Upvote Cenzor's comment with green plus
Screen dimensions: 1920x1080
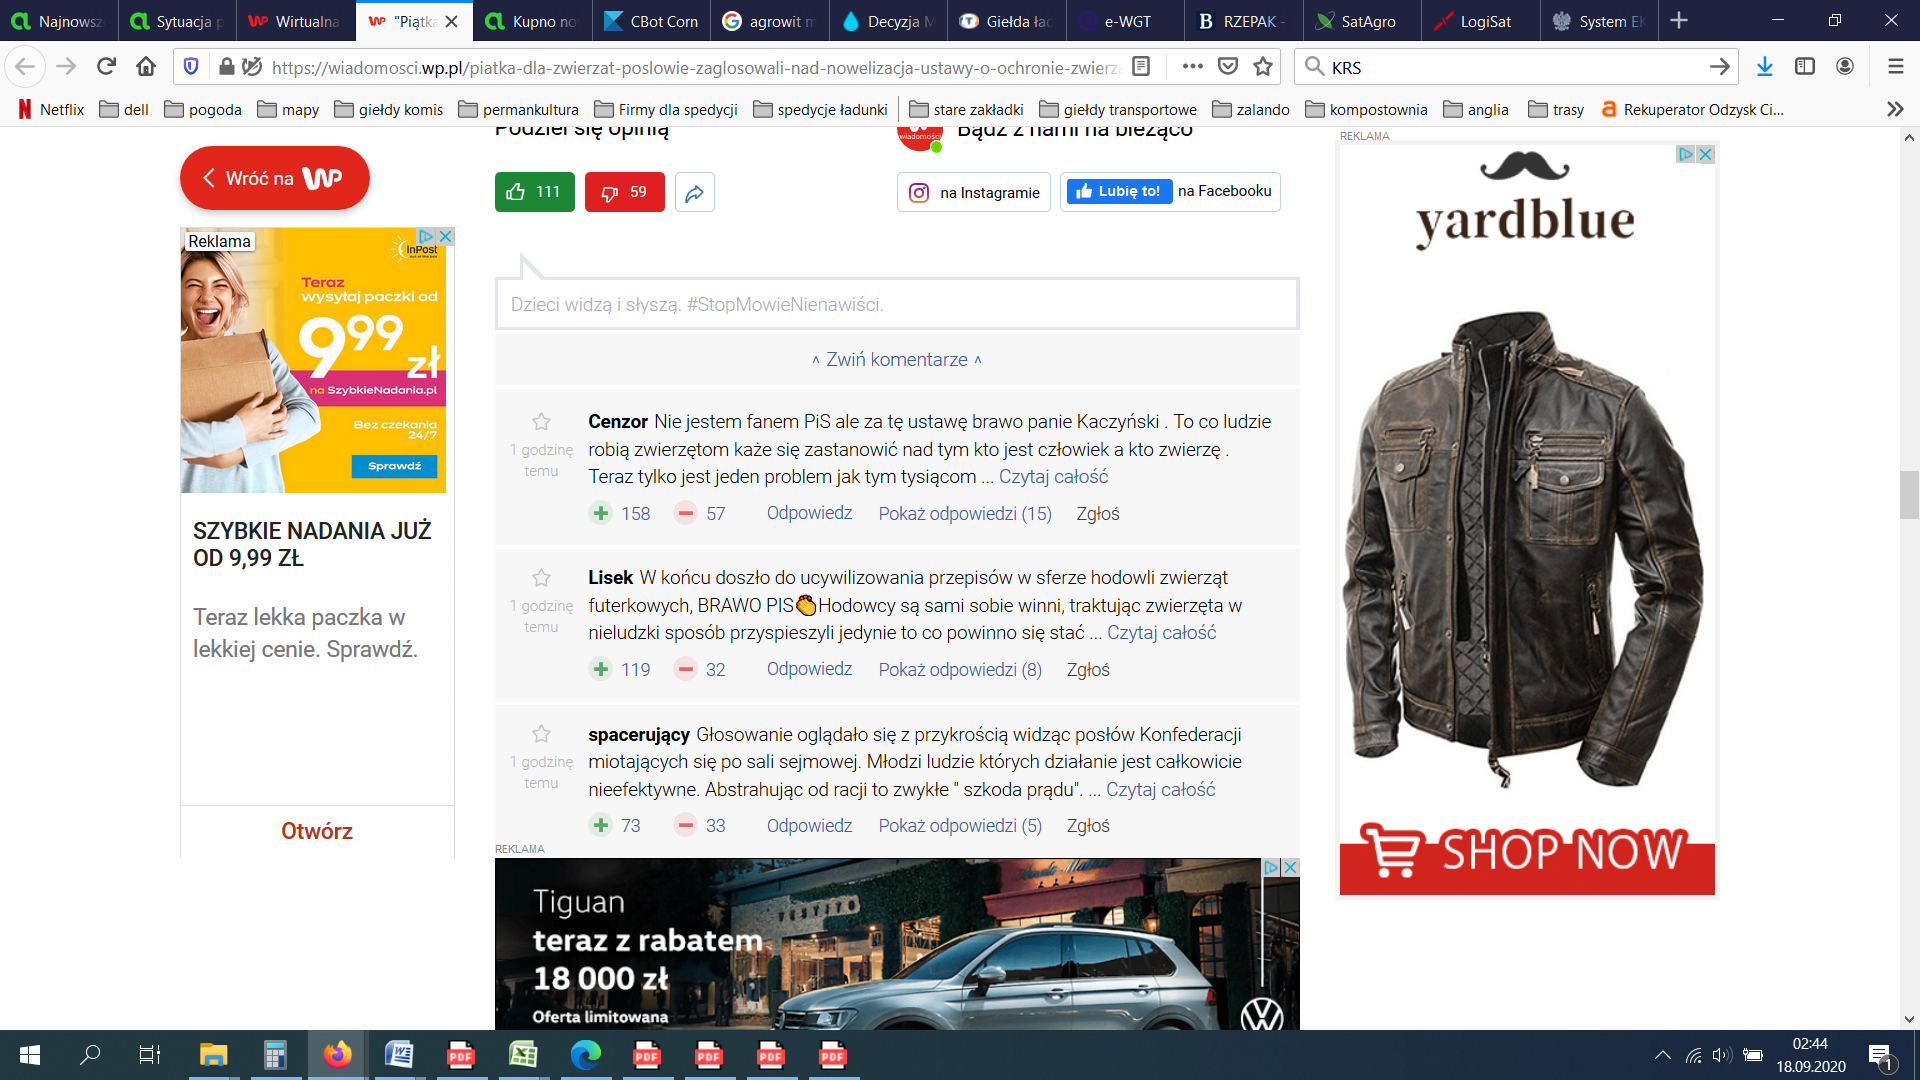click(x=600, y=513)
